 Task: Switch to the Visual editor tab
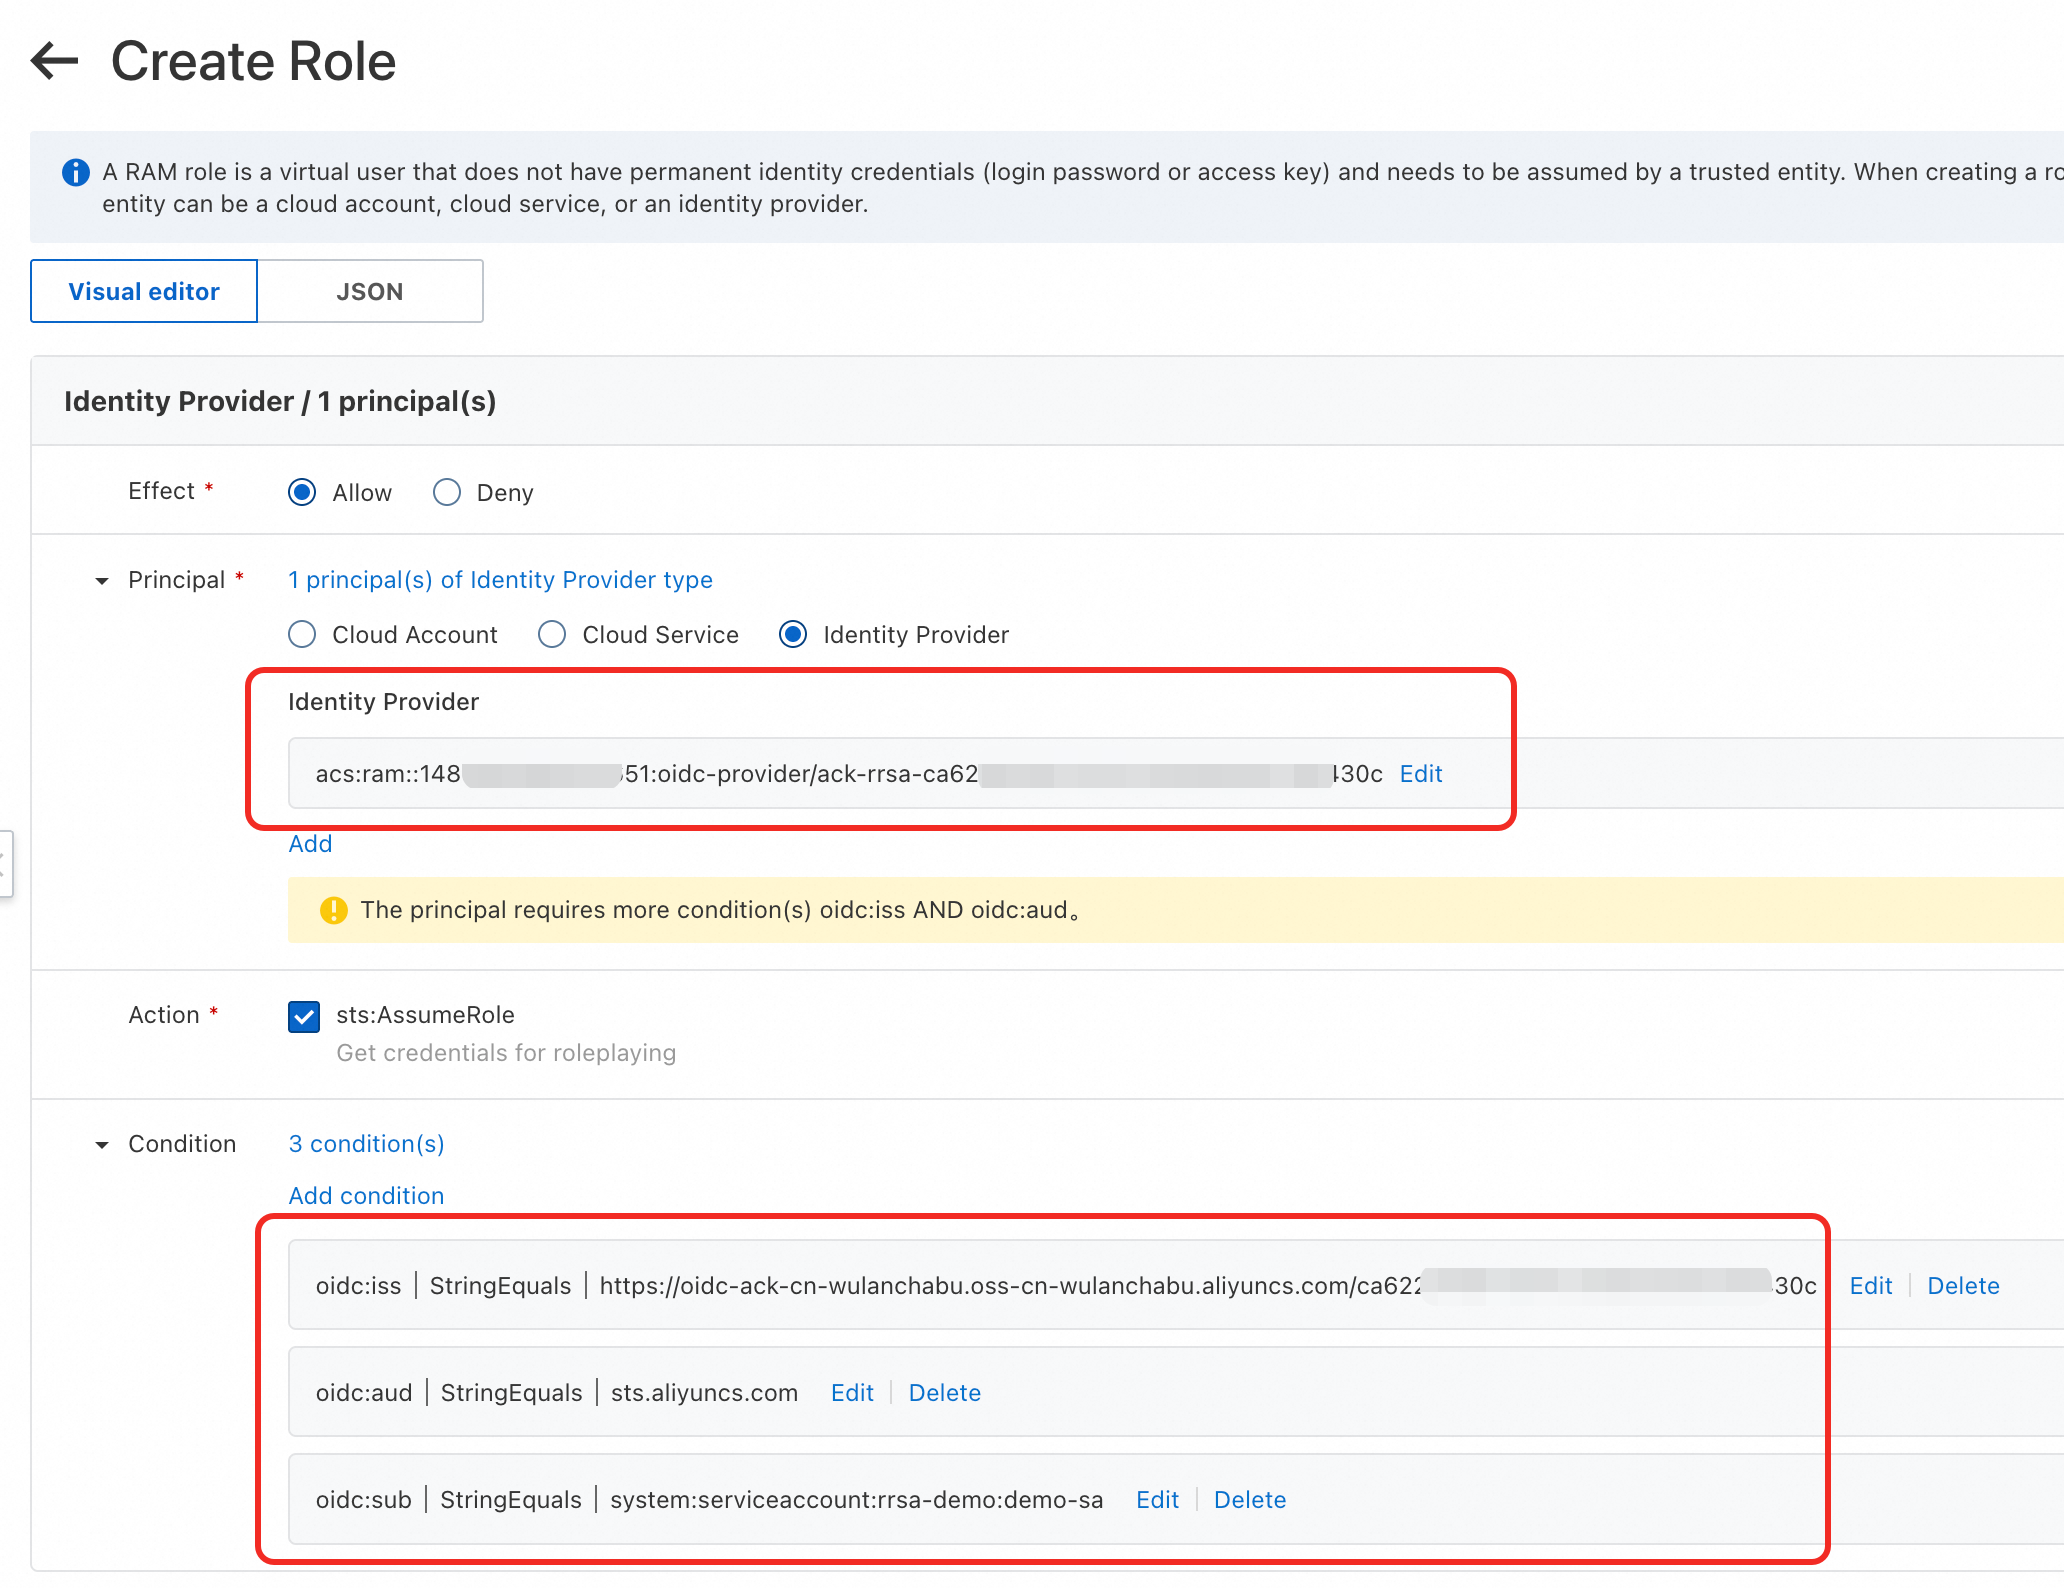tap(144, 291)
